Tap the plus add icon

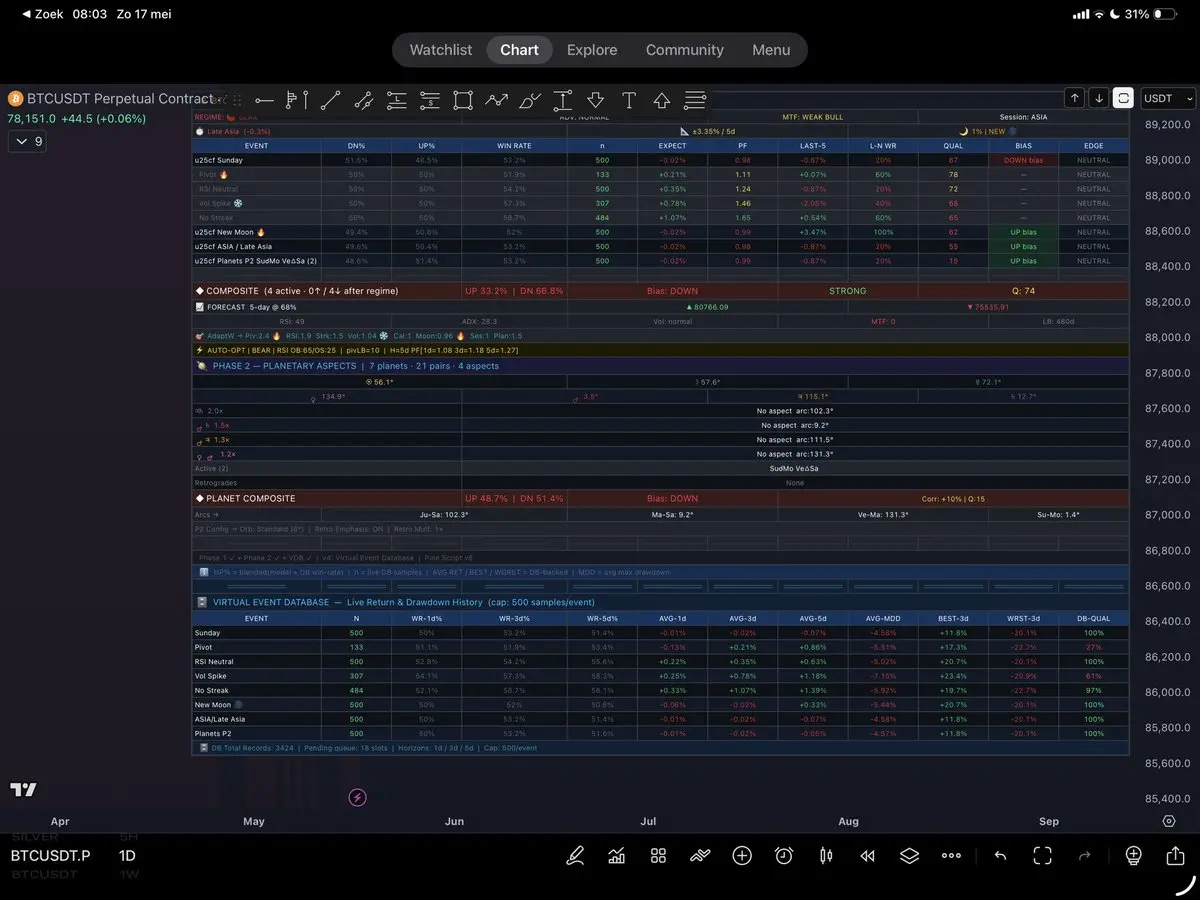742,856
